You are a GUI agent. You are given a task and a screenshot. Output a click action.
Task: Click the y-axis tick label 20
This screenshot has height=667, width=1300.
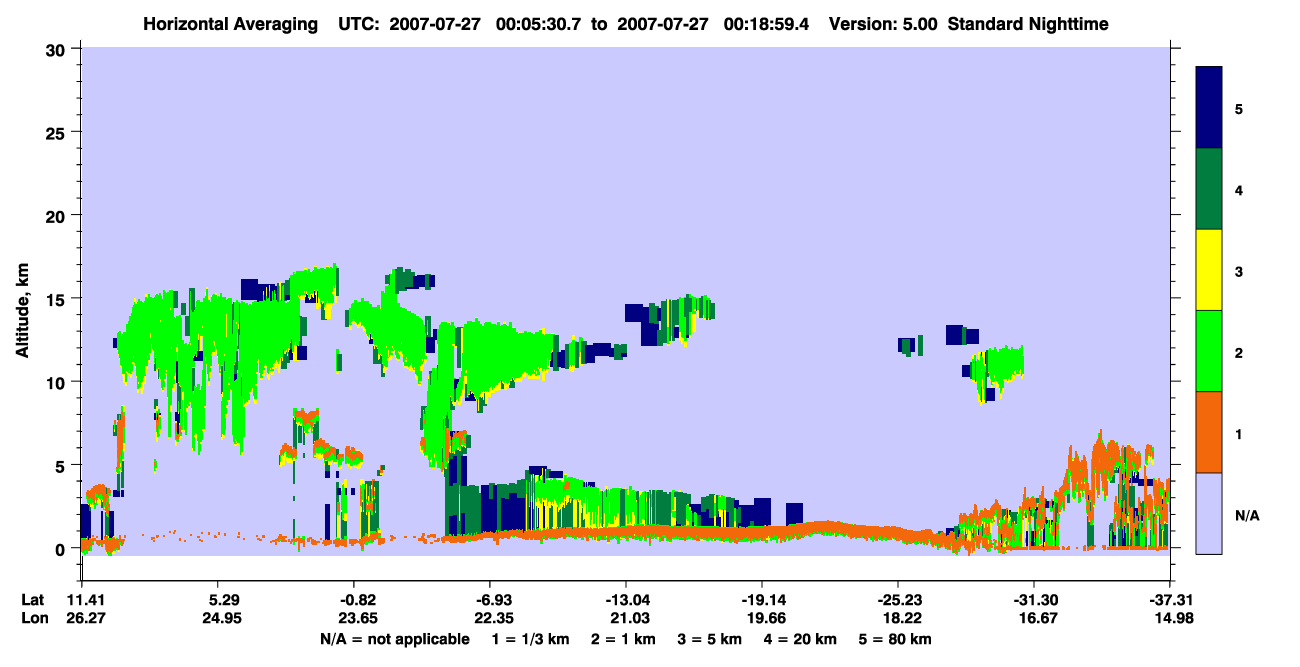pos(58,215)
